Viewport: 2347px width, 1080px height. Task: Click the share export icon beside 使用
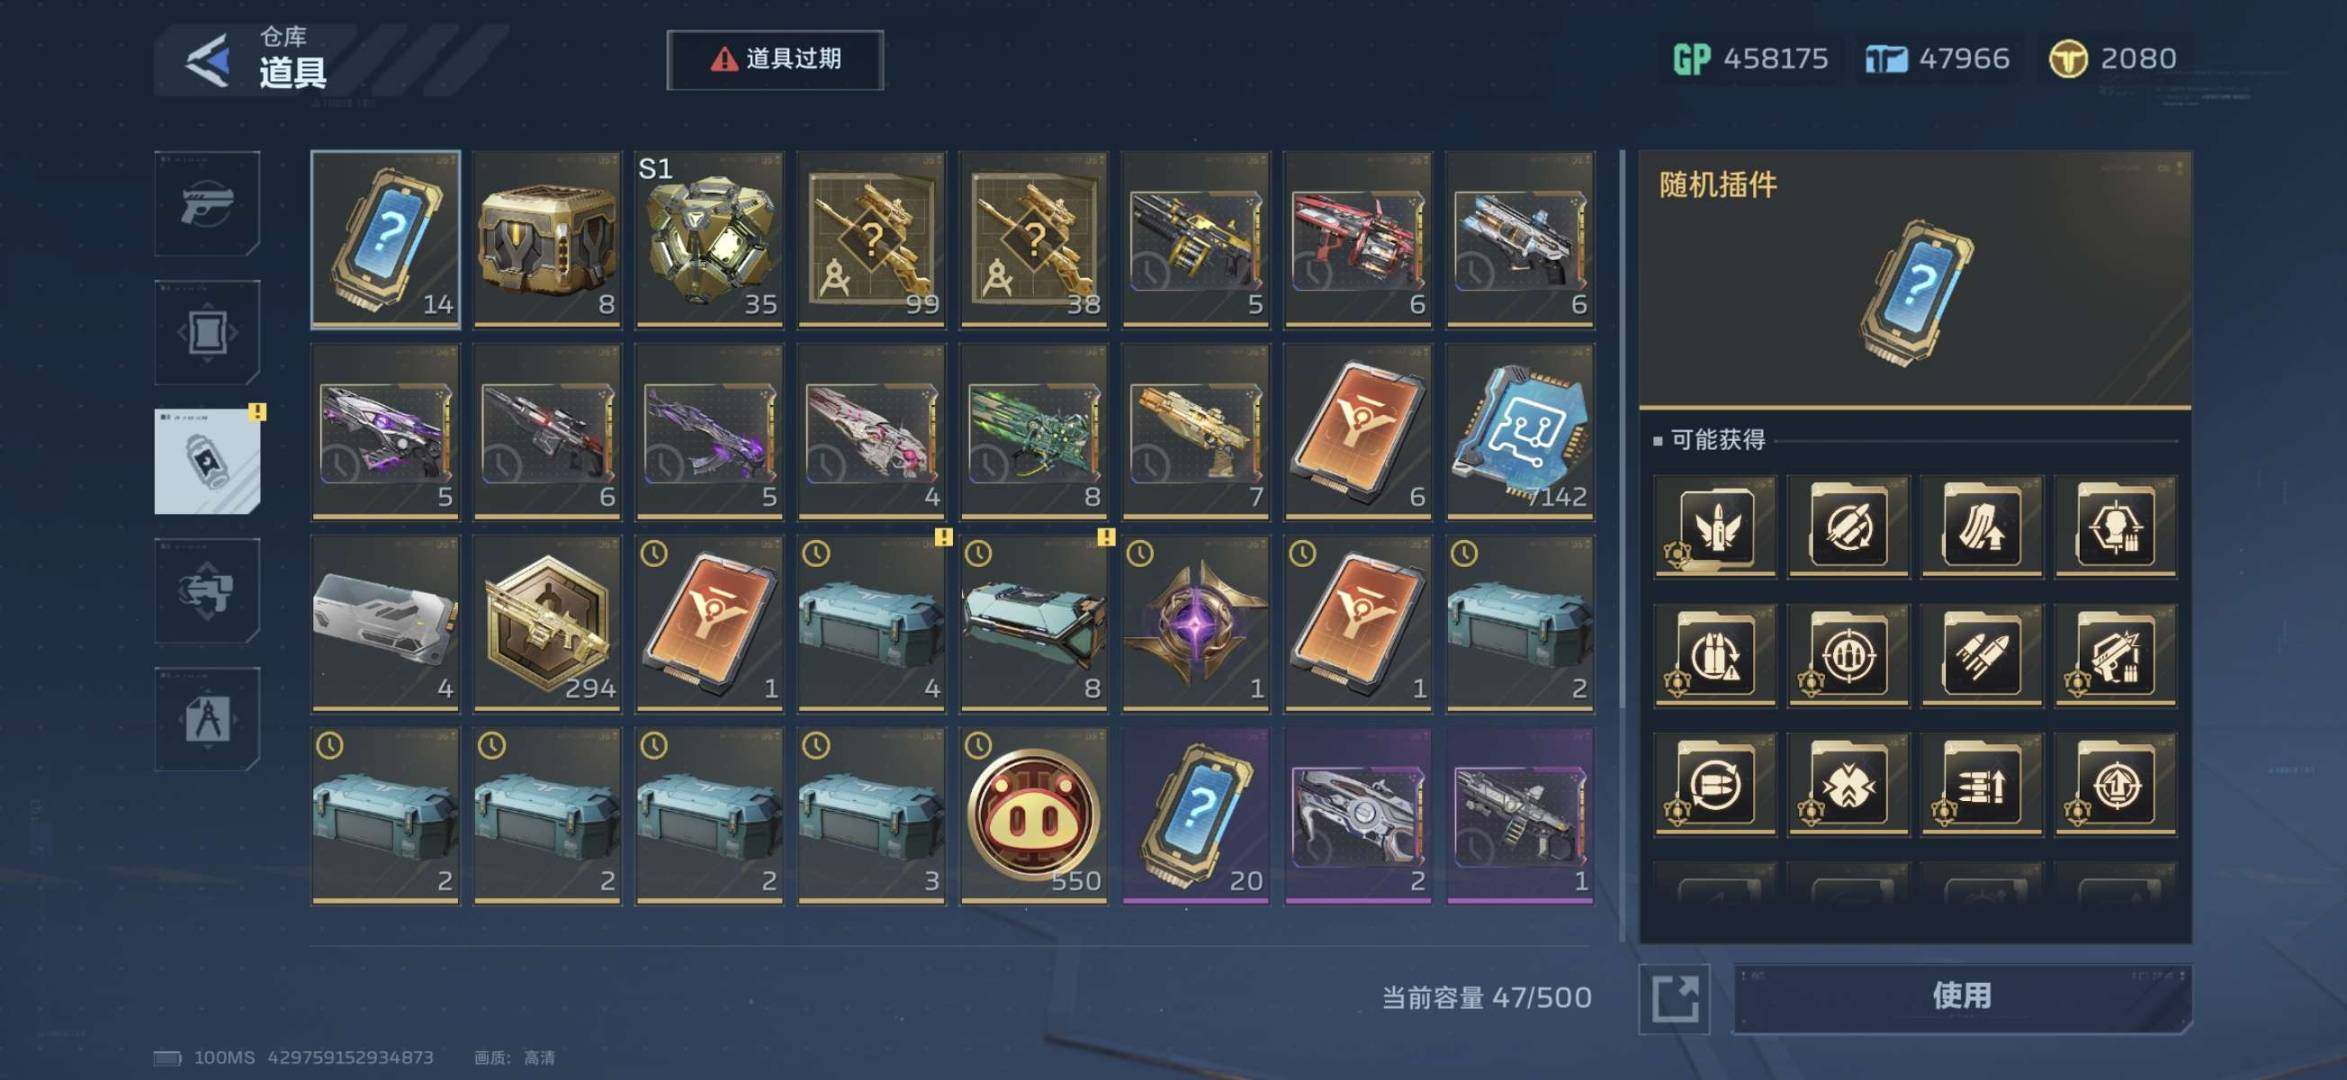(1675, 998)
